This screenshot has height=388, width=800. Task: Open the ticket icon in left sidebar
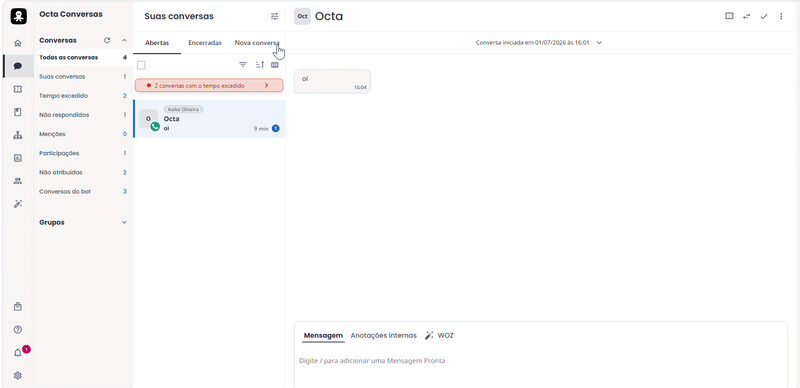pos(18,89)
